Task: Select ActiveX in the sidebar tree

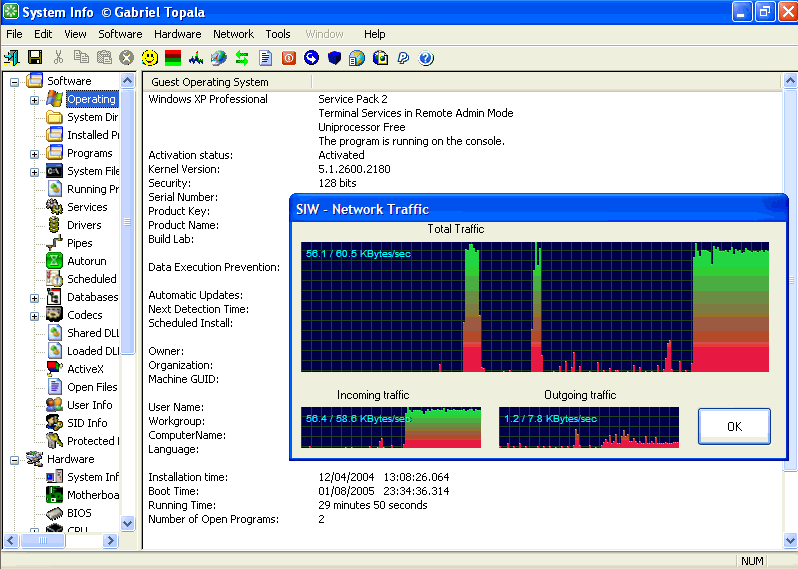Action: click(x=85, y=369)
